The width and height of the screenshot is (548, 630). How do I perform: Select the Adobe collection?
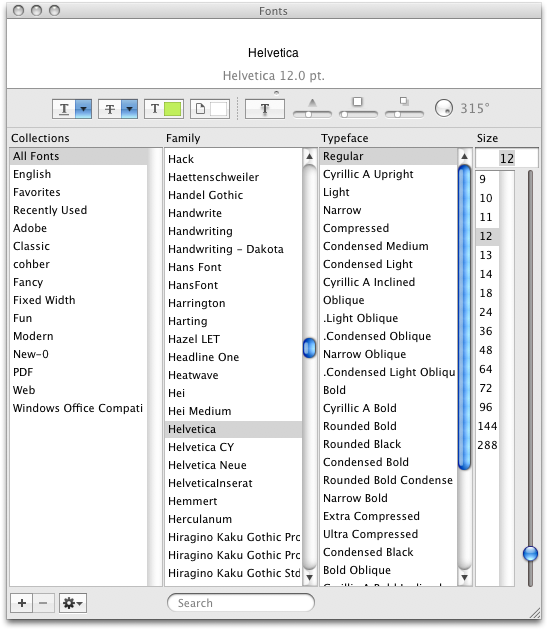(79, 228)
